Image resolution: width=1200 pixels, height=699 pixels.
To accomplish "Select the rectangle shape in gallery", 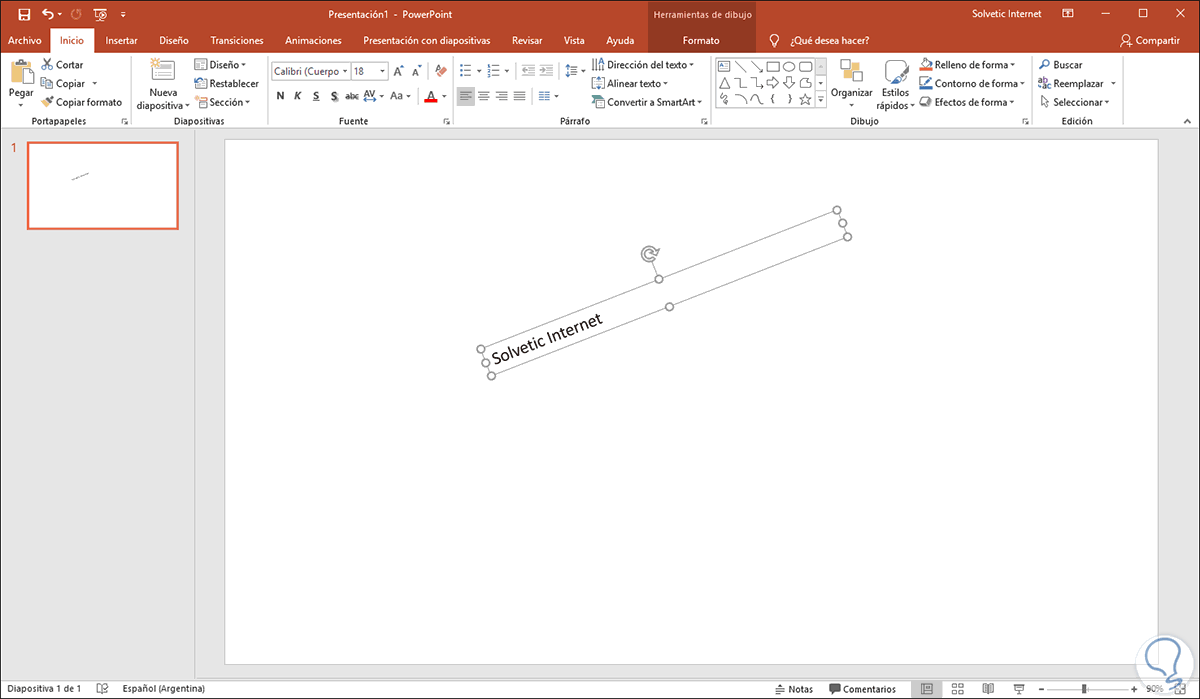I will click(773, 67).
